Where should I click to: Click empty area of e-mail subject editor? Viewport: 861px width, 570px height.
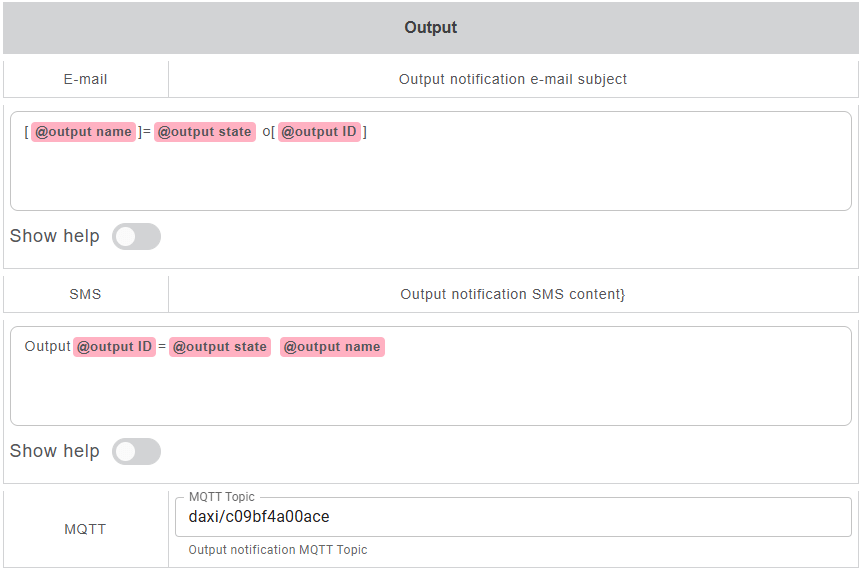tap(430, 178)
